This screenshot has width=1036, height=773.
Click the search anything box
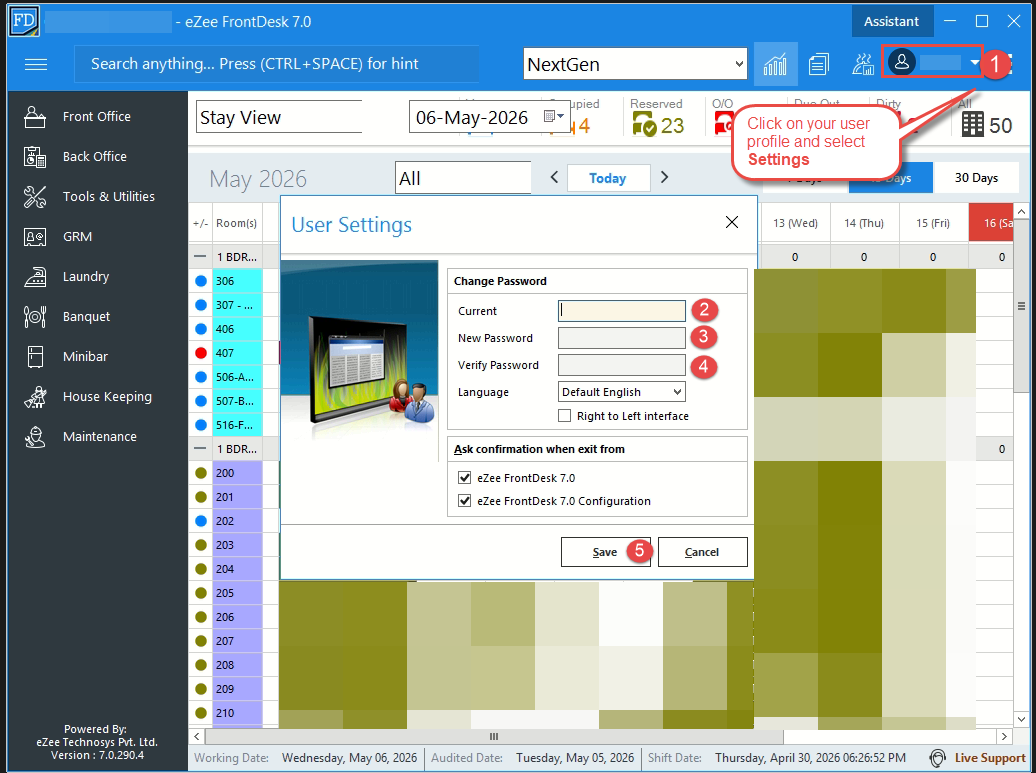point(276,64)
